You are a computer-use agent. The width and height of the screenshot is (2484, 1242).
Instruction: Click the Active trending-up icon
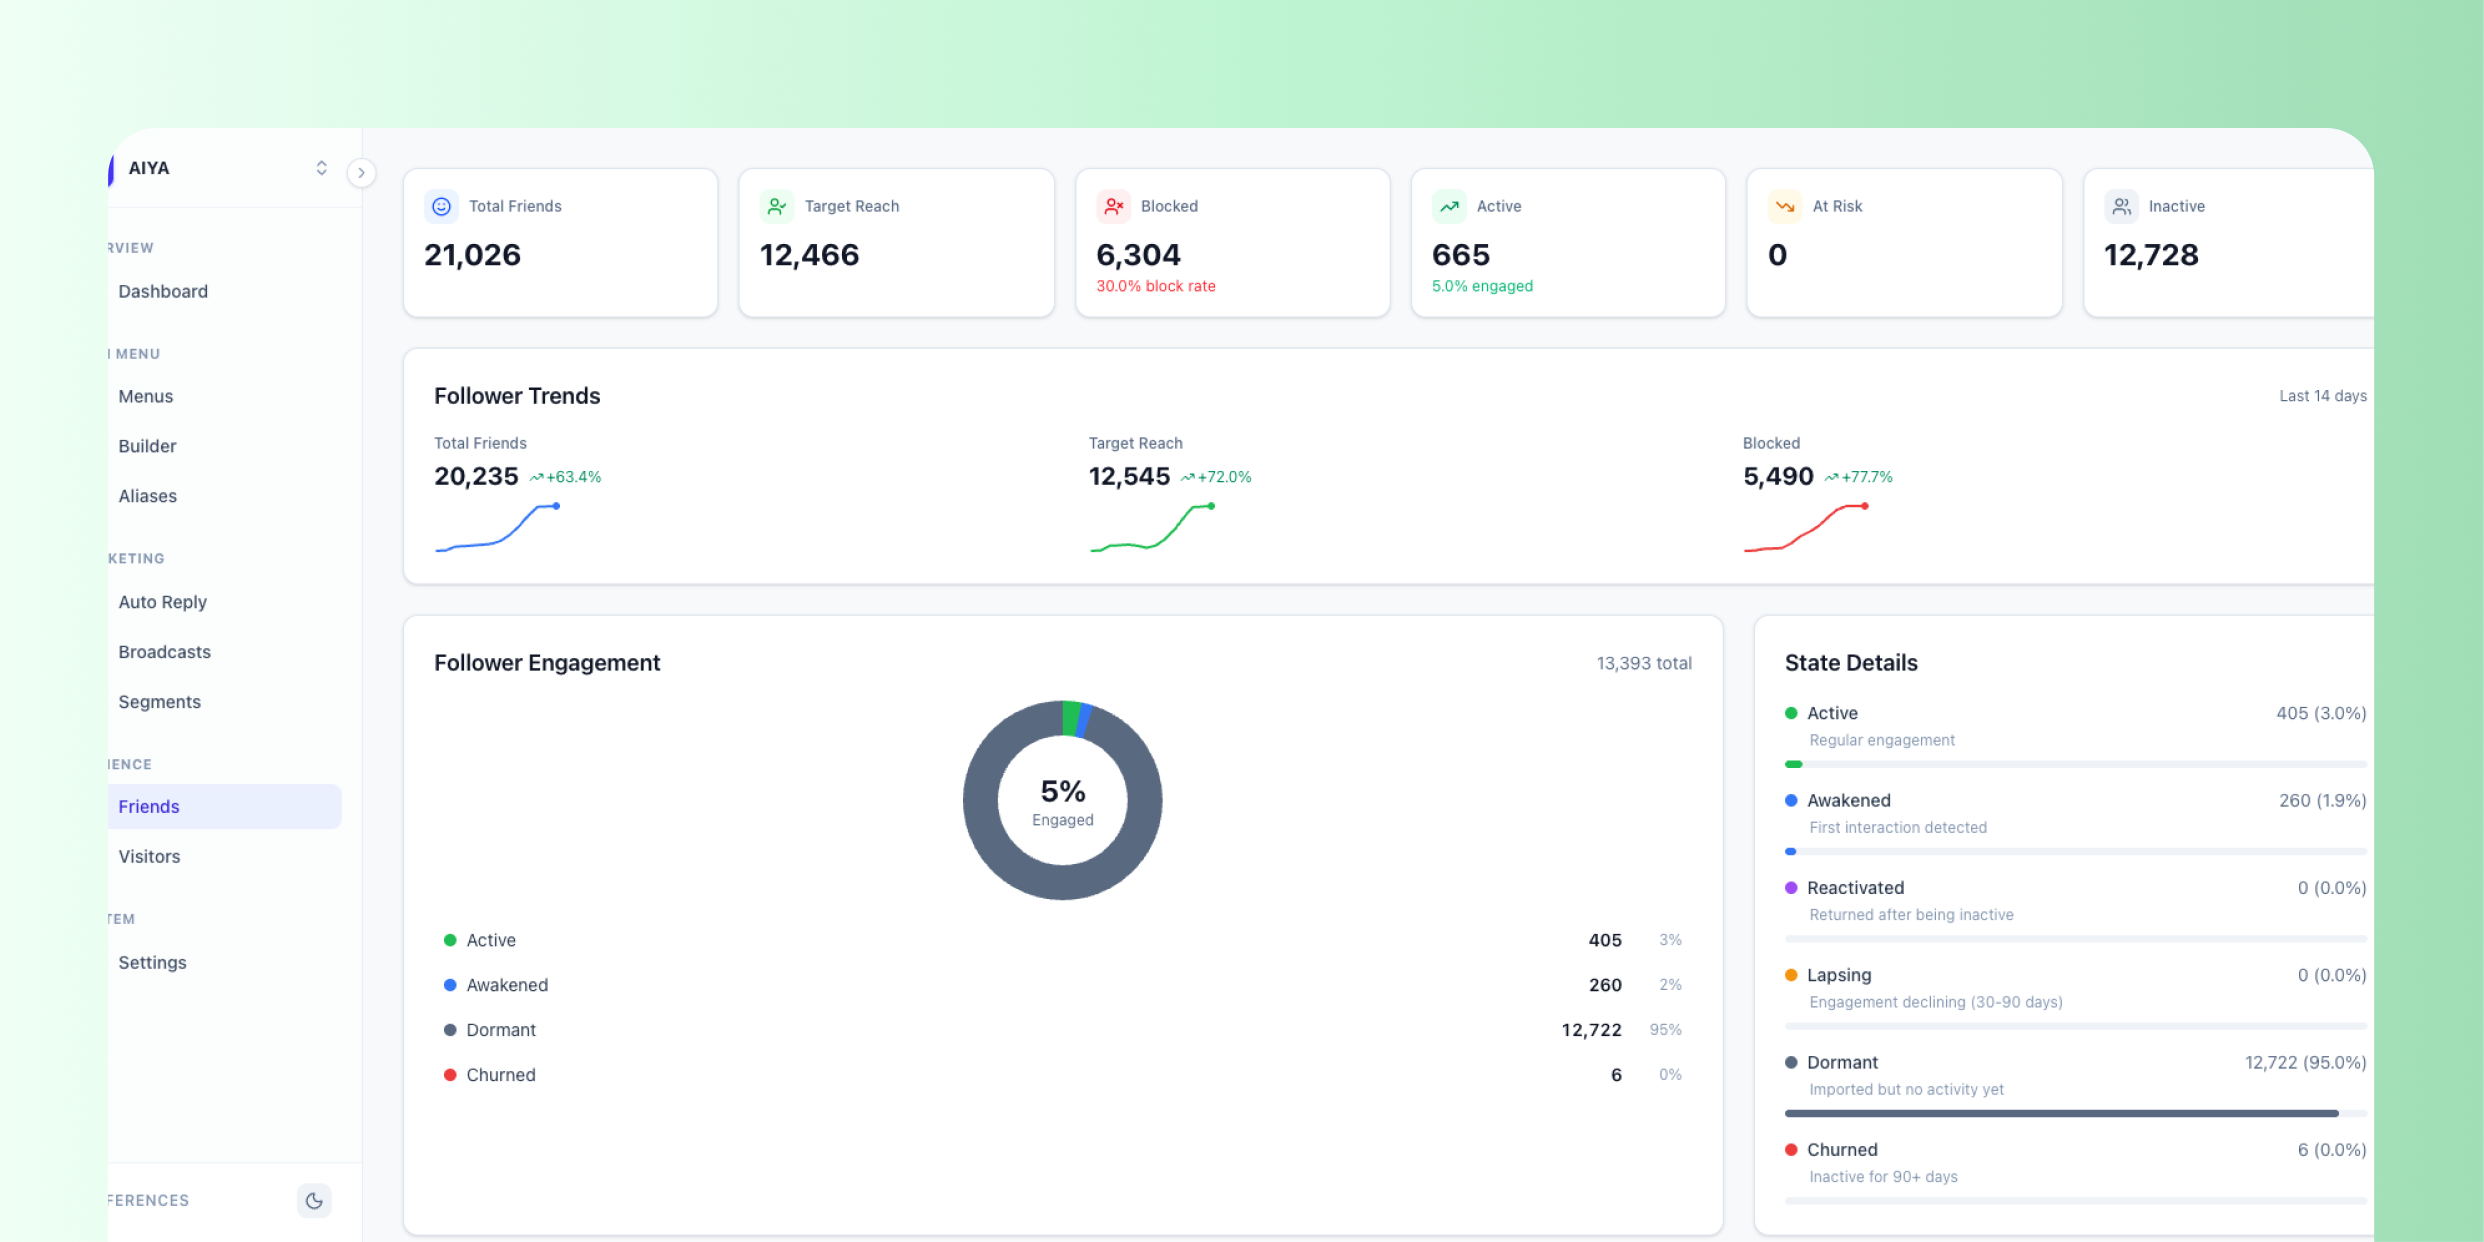(x=1449, y=206)
